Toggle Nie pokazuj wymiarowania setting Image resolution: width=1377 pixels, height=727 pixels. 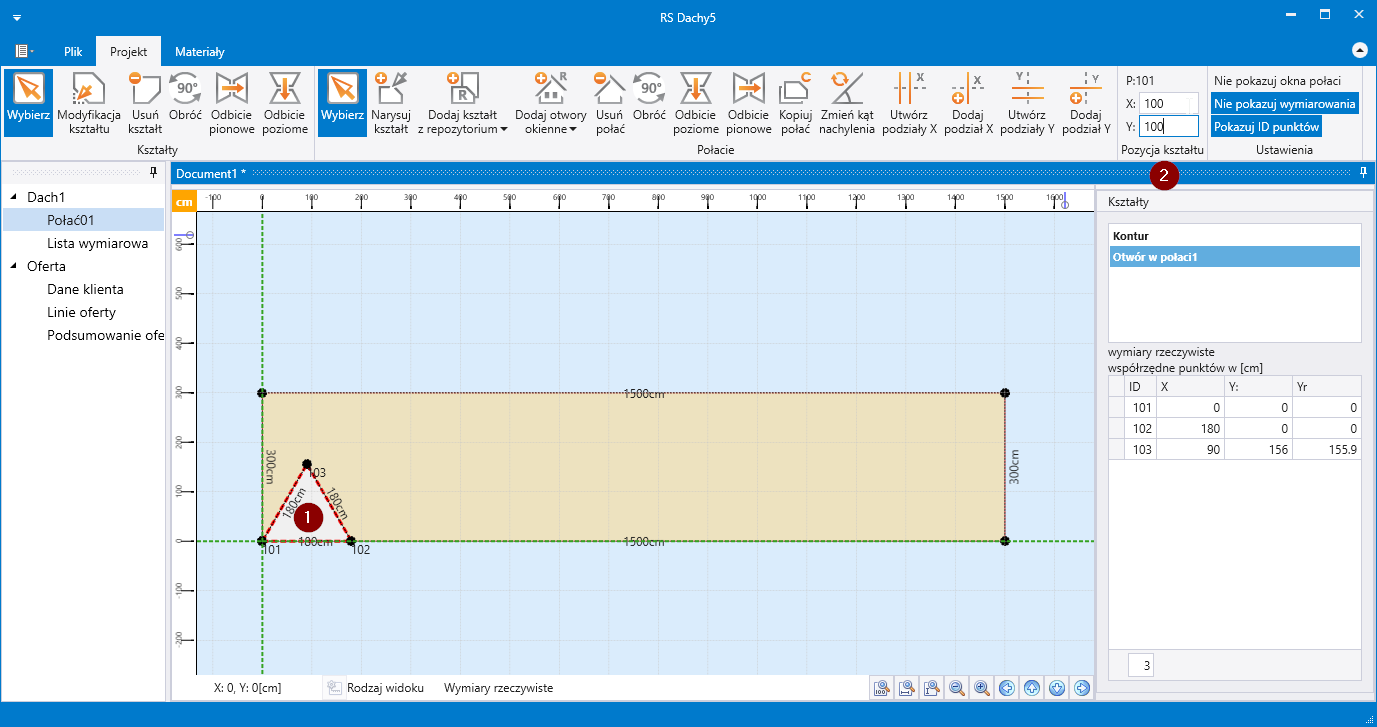[x=1285, y=104]
